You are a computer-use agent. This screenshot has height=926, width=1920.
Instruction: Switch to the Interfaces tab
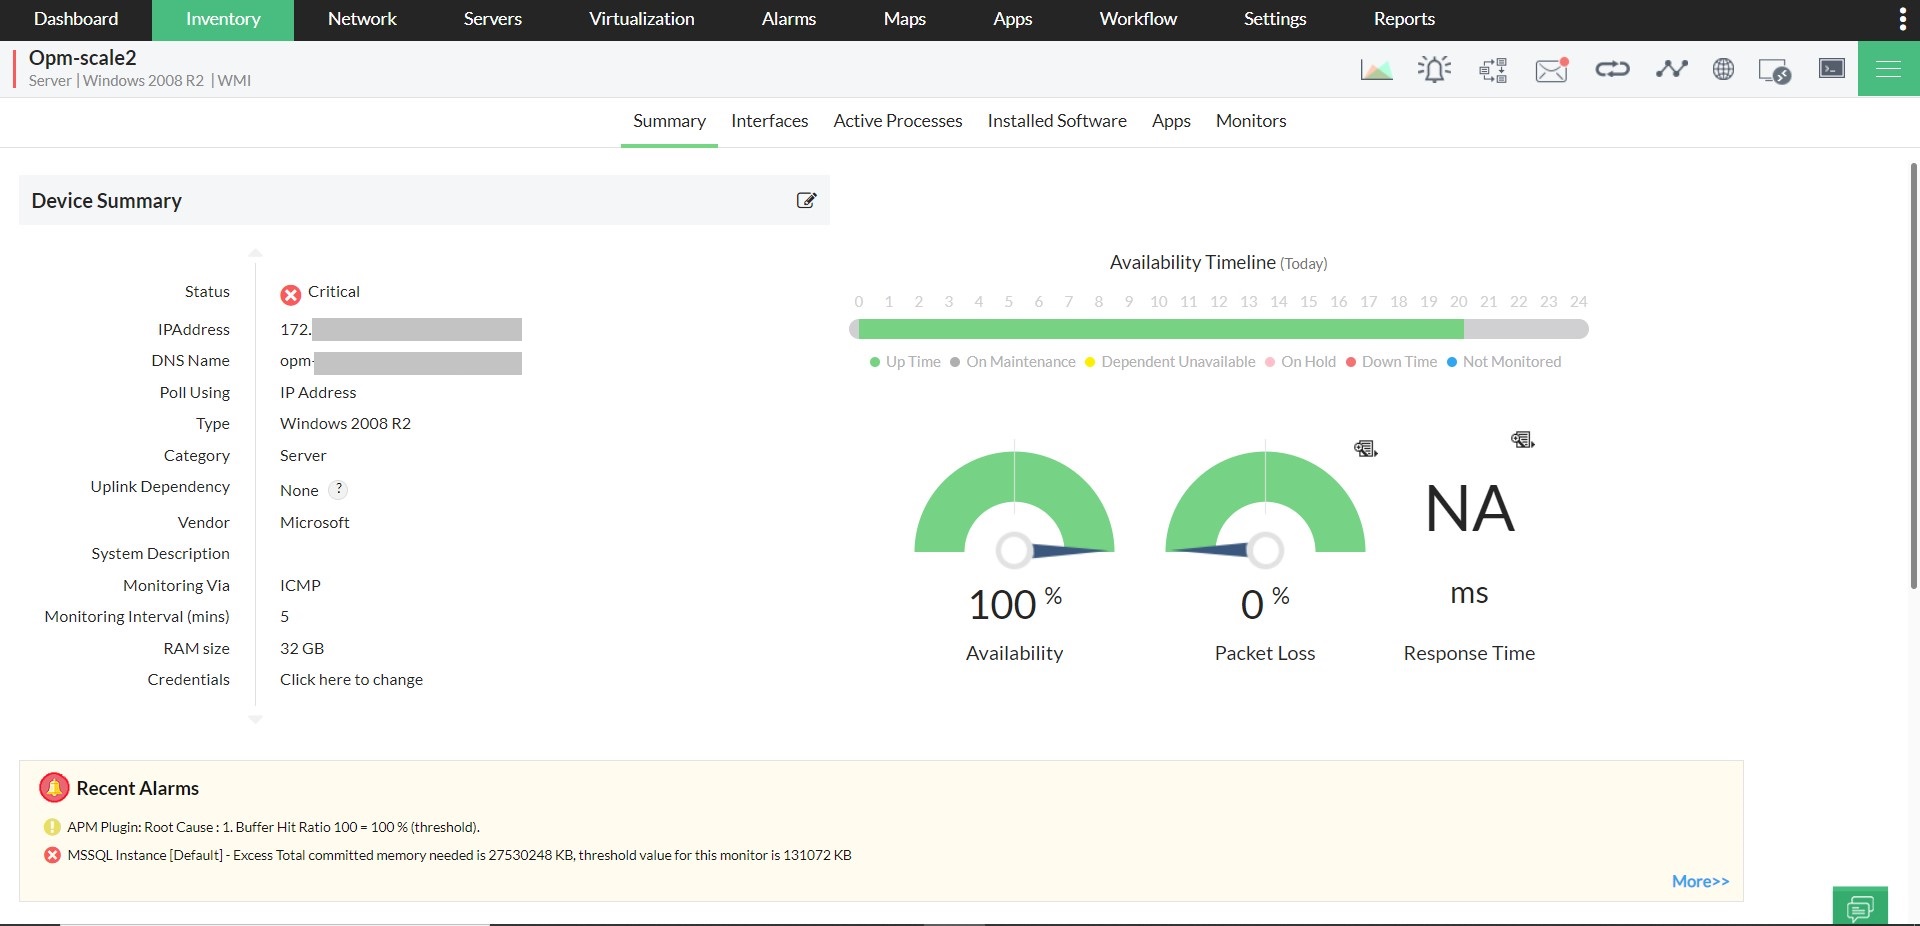coord(769,121)
